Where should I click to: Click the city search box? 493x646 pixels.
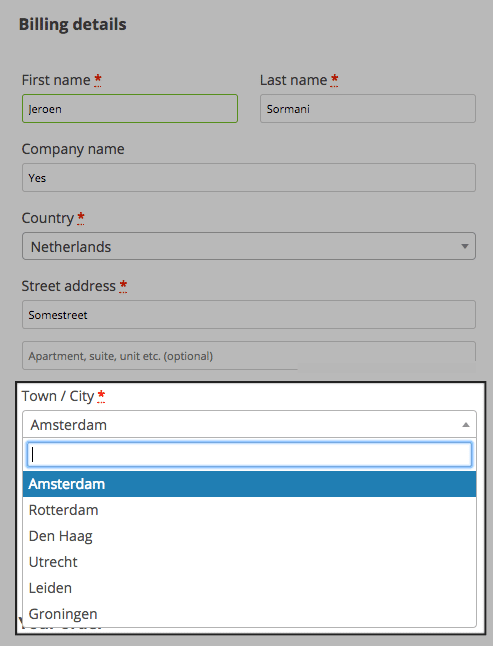point(249,454)
